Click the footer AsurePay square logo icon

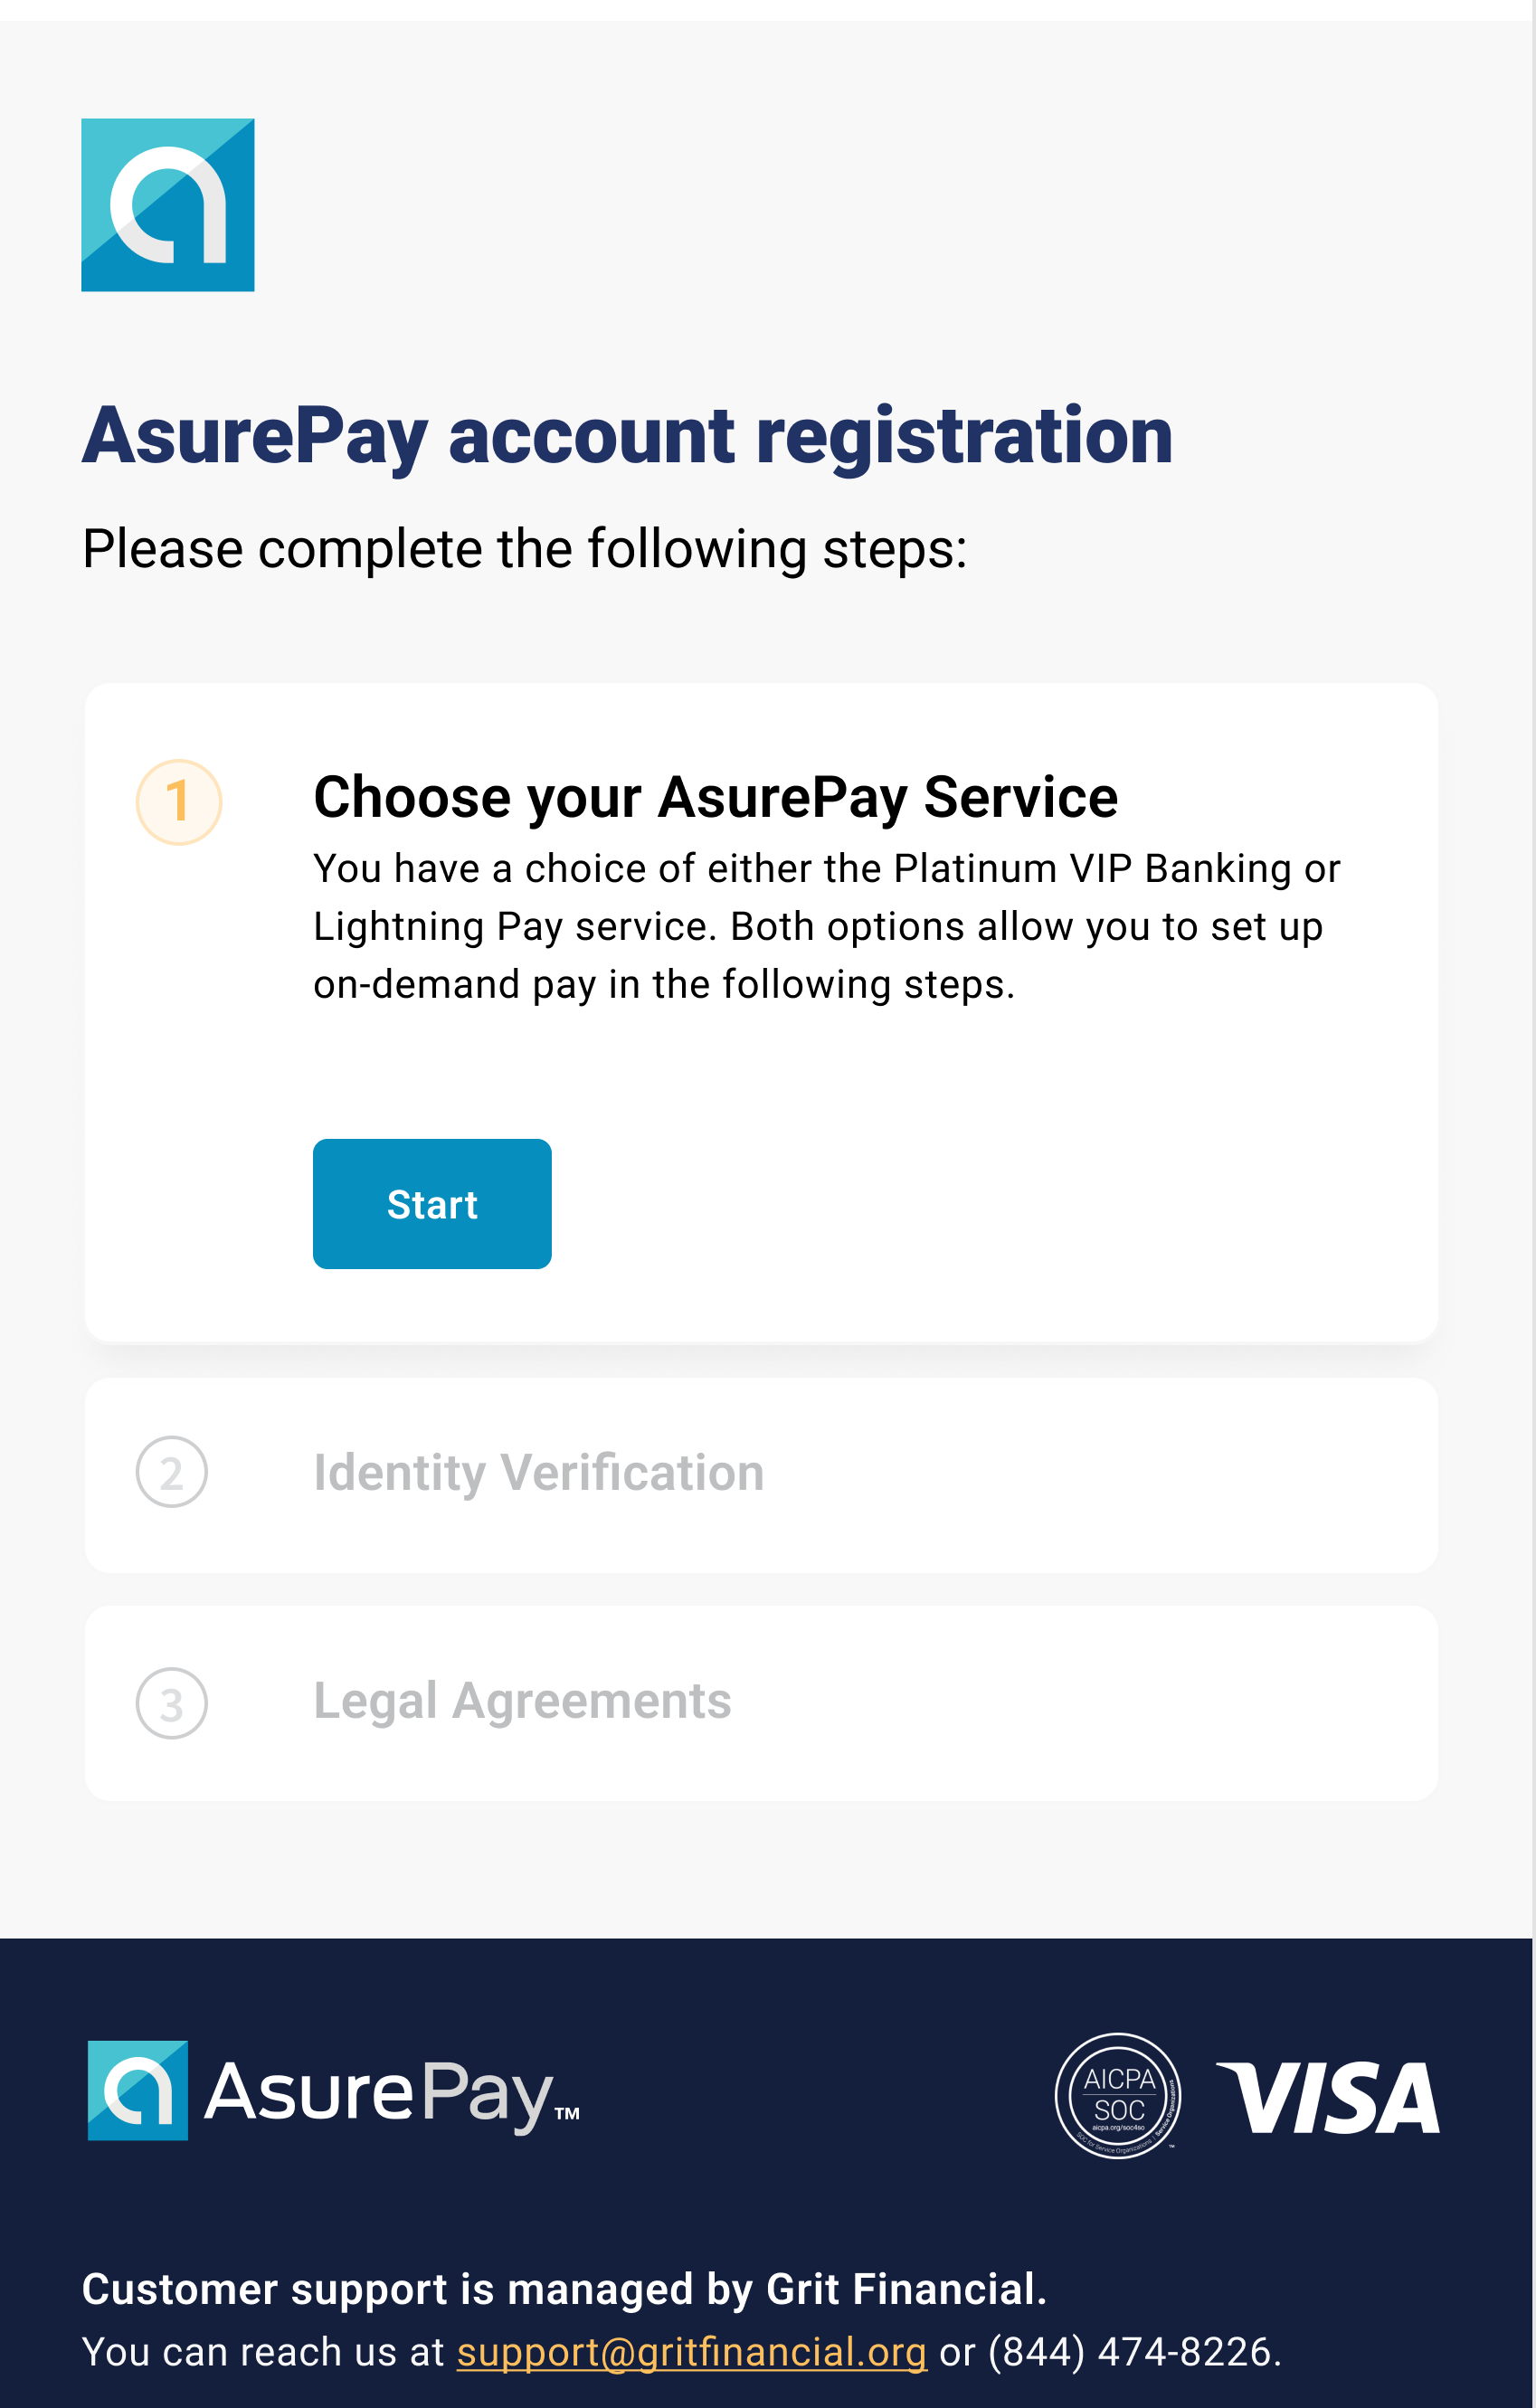coord(138,2090)
